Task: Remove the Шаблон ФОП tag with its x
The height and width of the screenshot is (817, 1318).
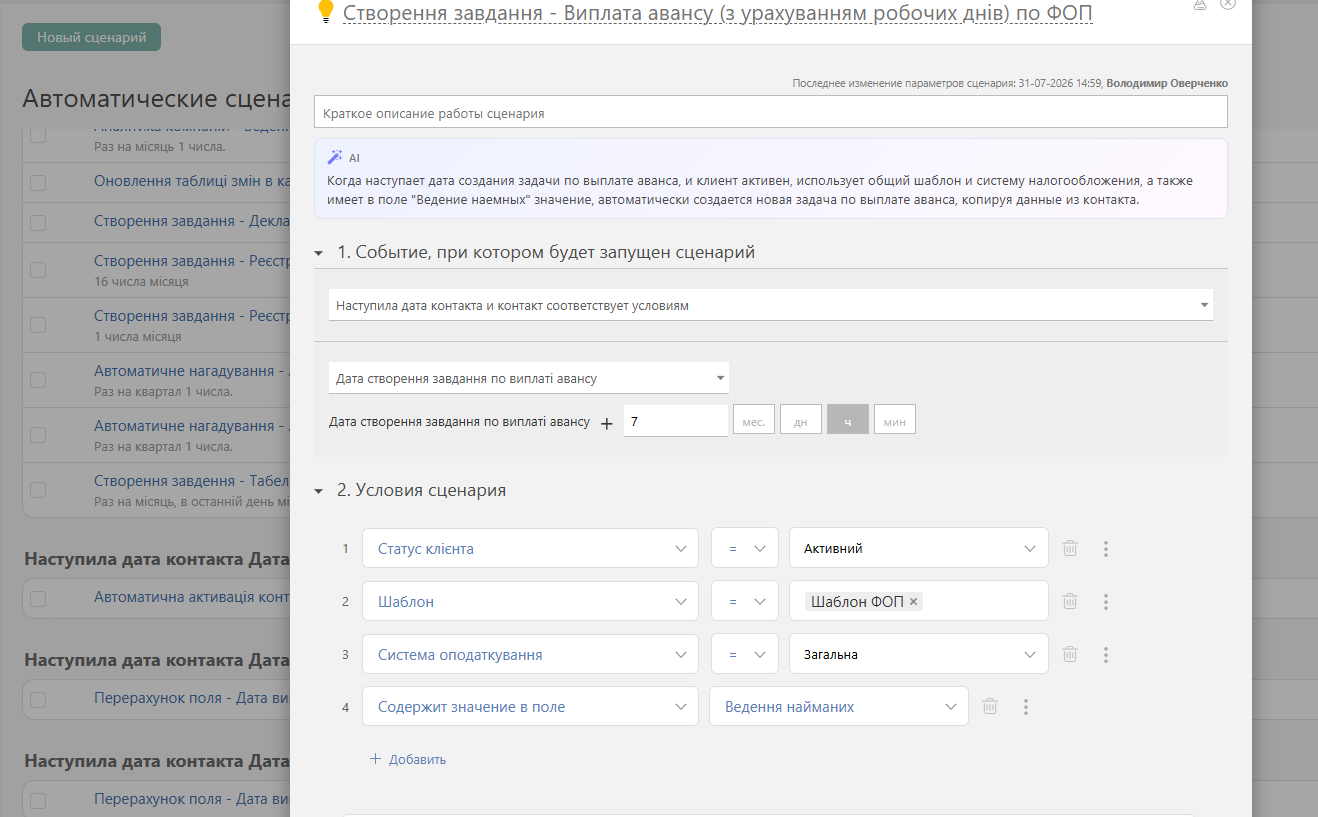Action: (913, 602)
